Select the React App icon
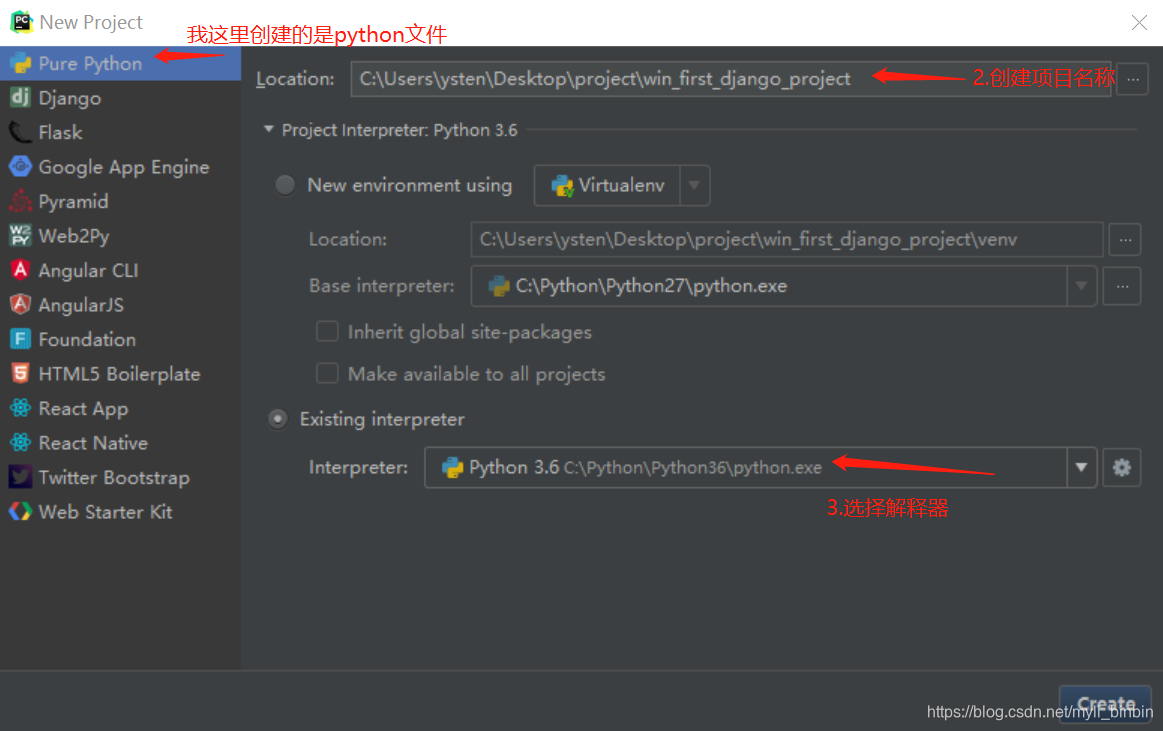Image resolution: width=1163 pixels, height=731 pixels. 20,408
